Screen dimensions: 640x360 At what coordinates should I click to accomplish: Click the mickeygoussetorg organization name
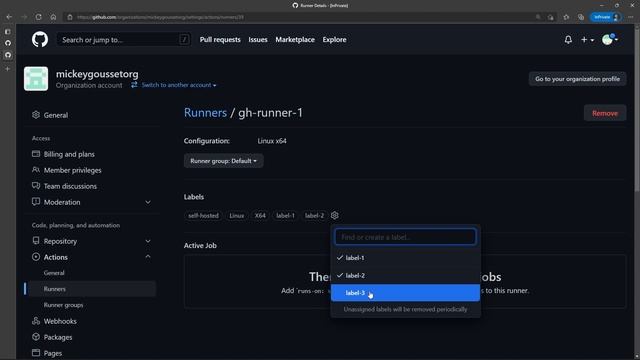coord(97,74)
